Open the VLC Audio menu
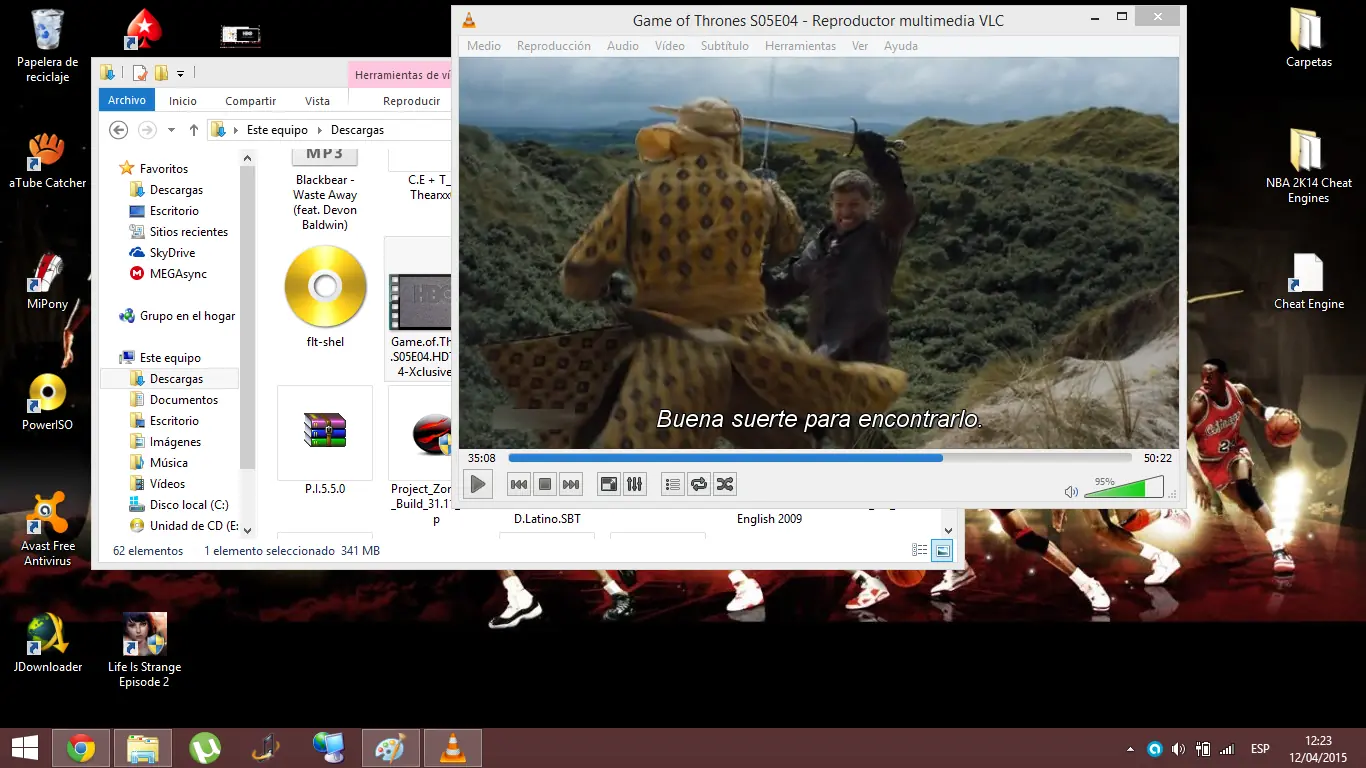 tap(623, 46)
